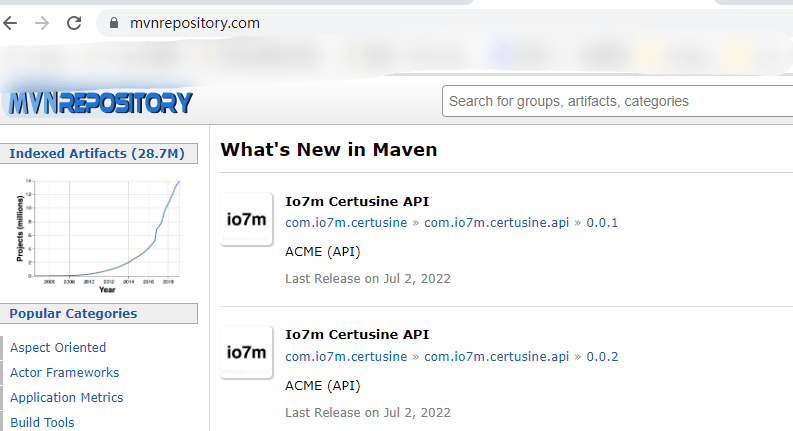The width and height of the screenshot is (793, 431).
Task: Open the Aspect Oriented category
Action: (x=58, y=348)
